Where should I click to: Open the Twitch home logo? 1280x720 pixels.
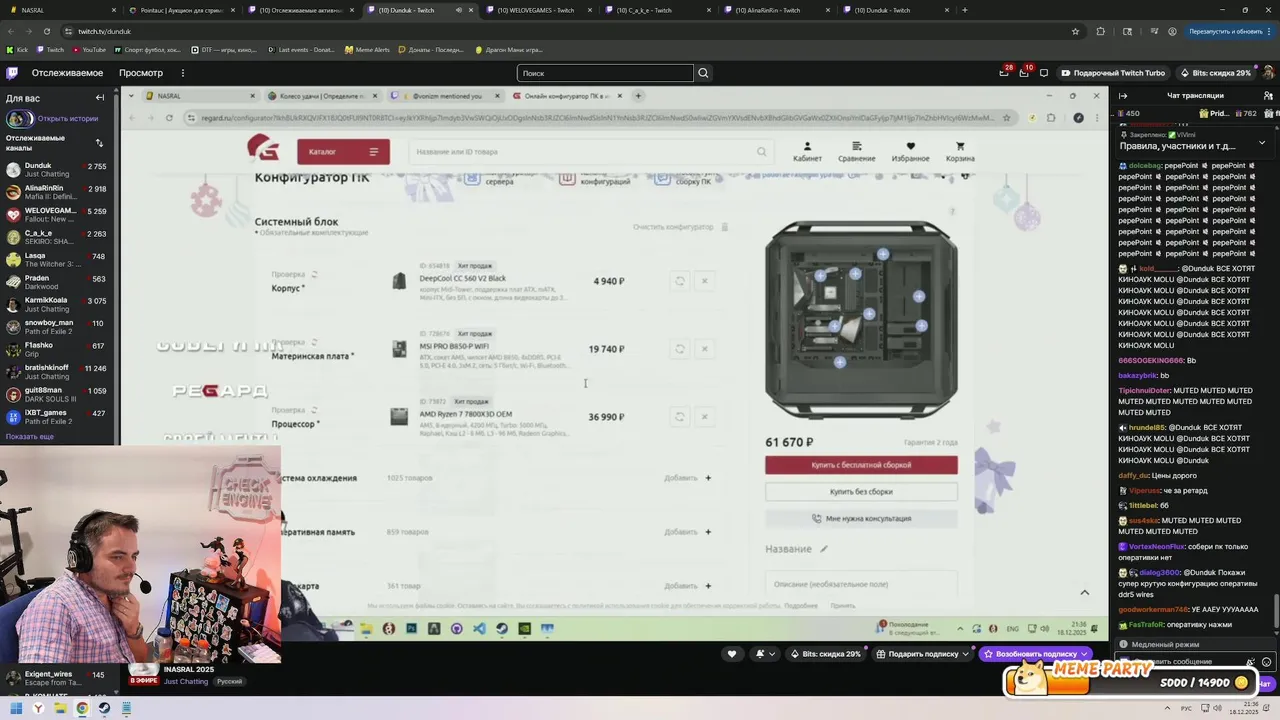[12, 73]
